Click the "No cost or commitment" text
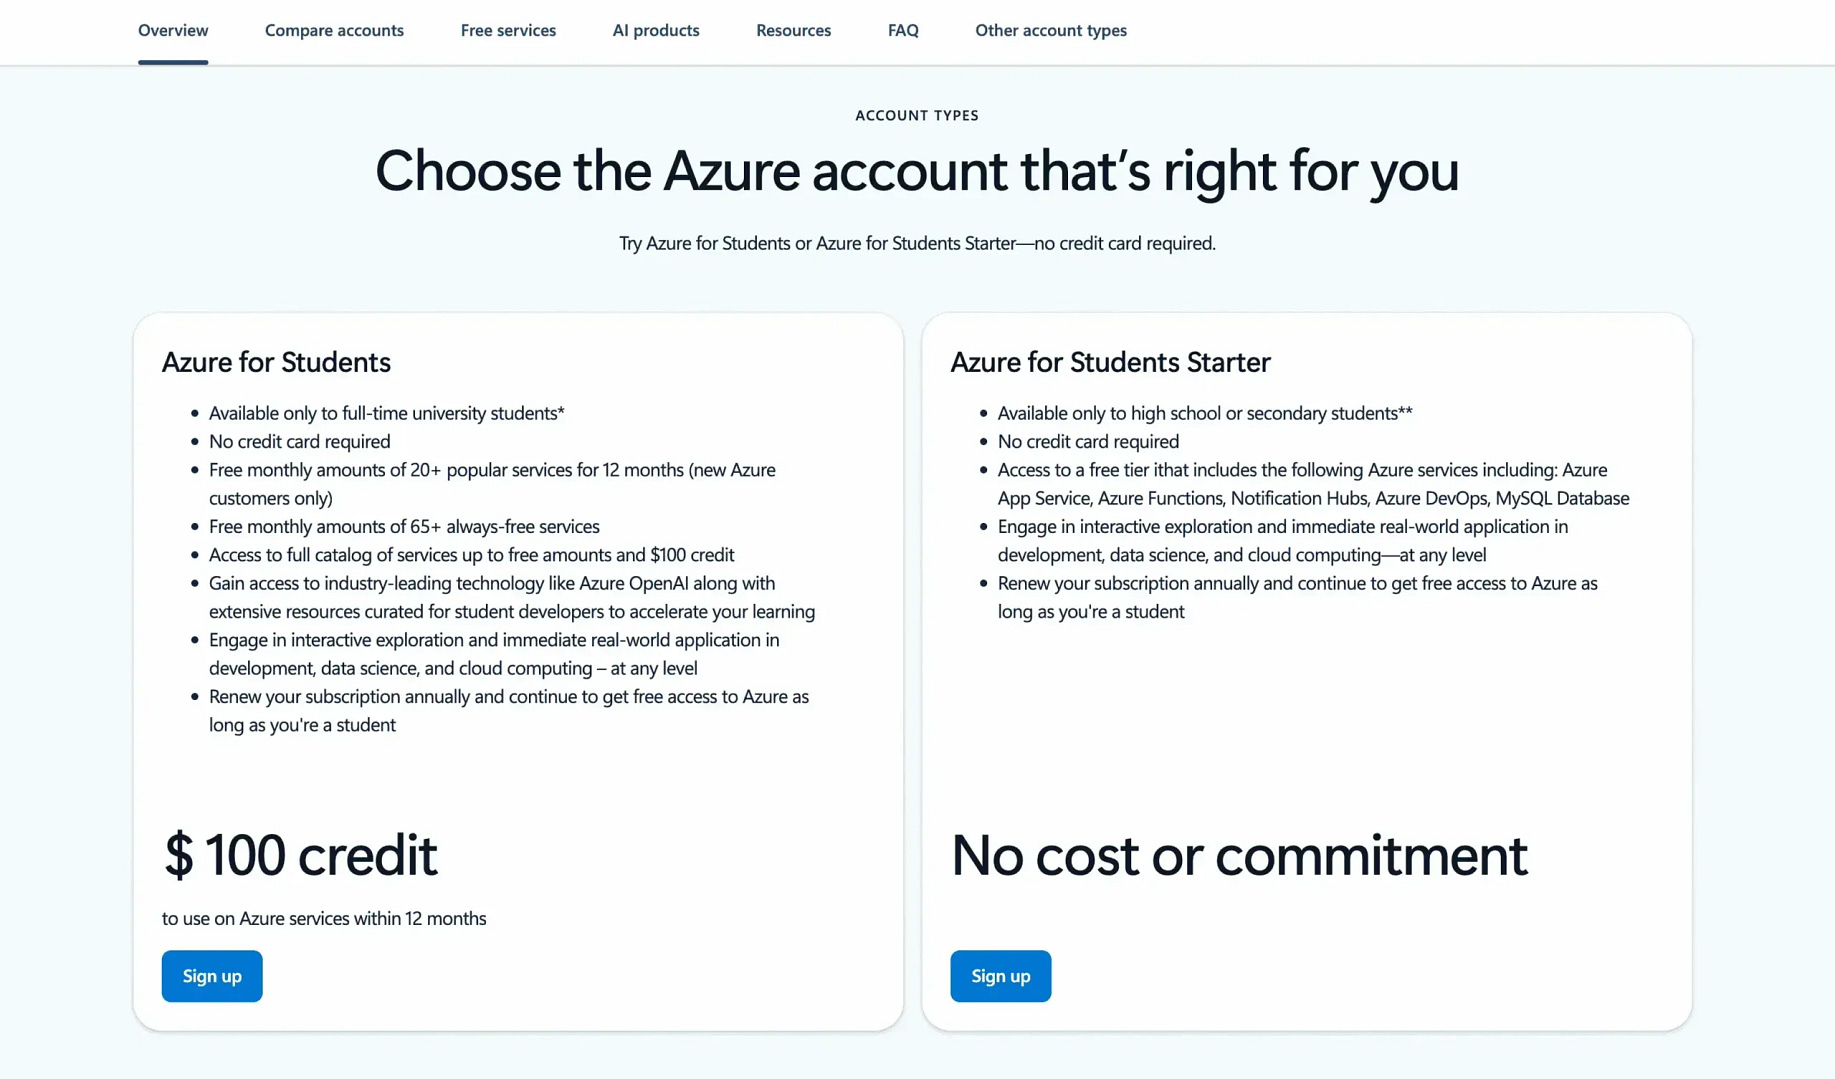This screenshot has height=1079, width=1835. [x=1239, y=855]
